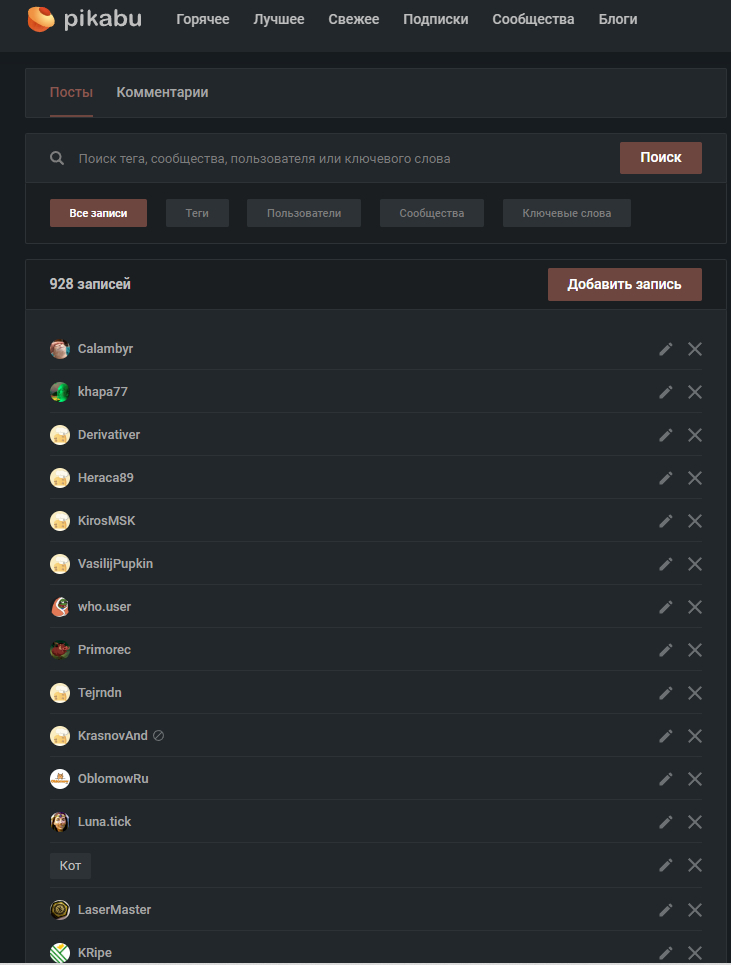Viewport: 731px width, 965px height.
Task: Click the 928 записей counter text
Action: [x=90, y=284]
